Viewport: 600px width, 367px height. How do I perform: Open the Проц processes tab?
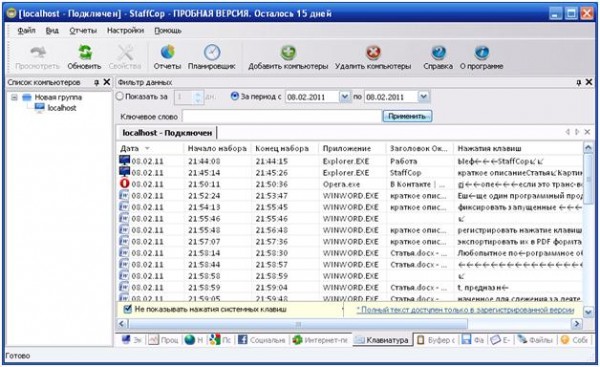click(163, 340)
